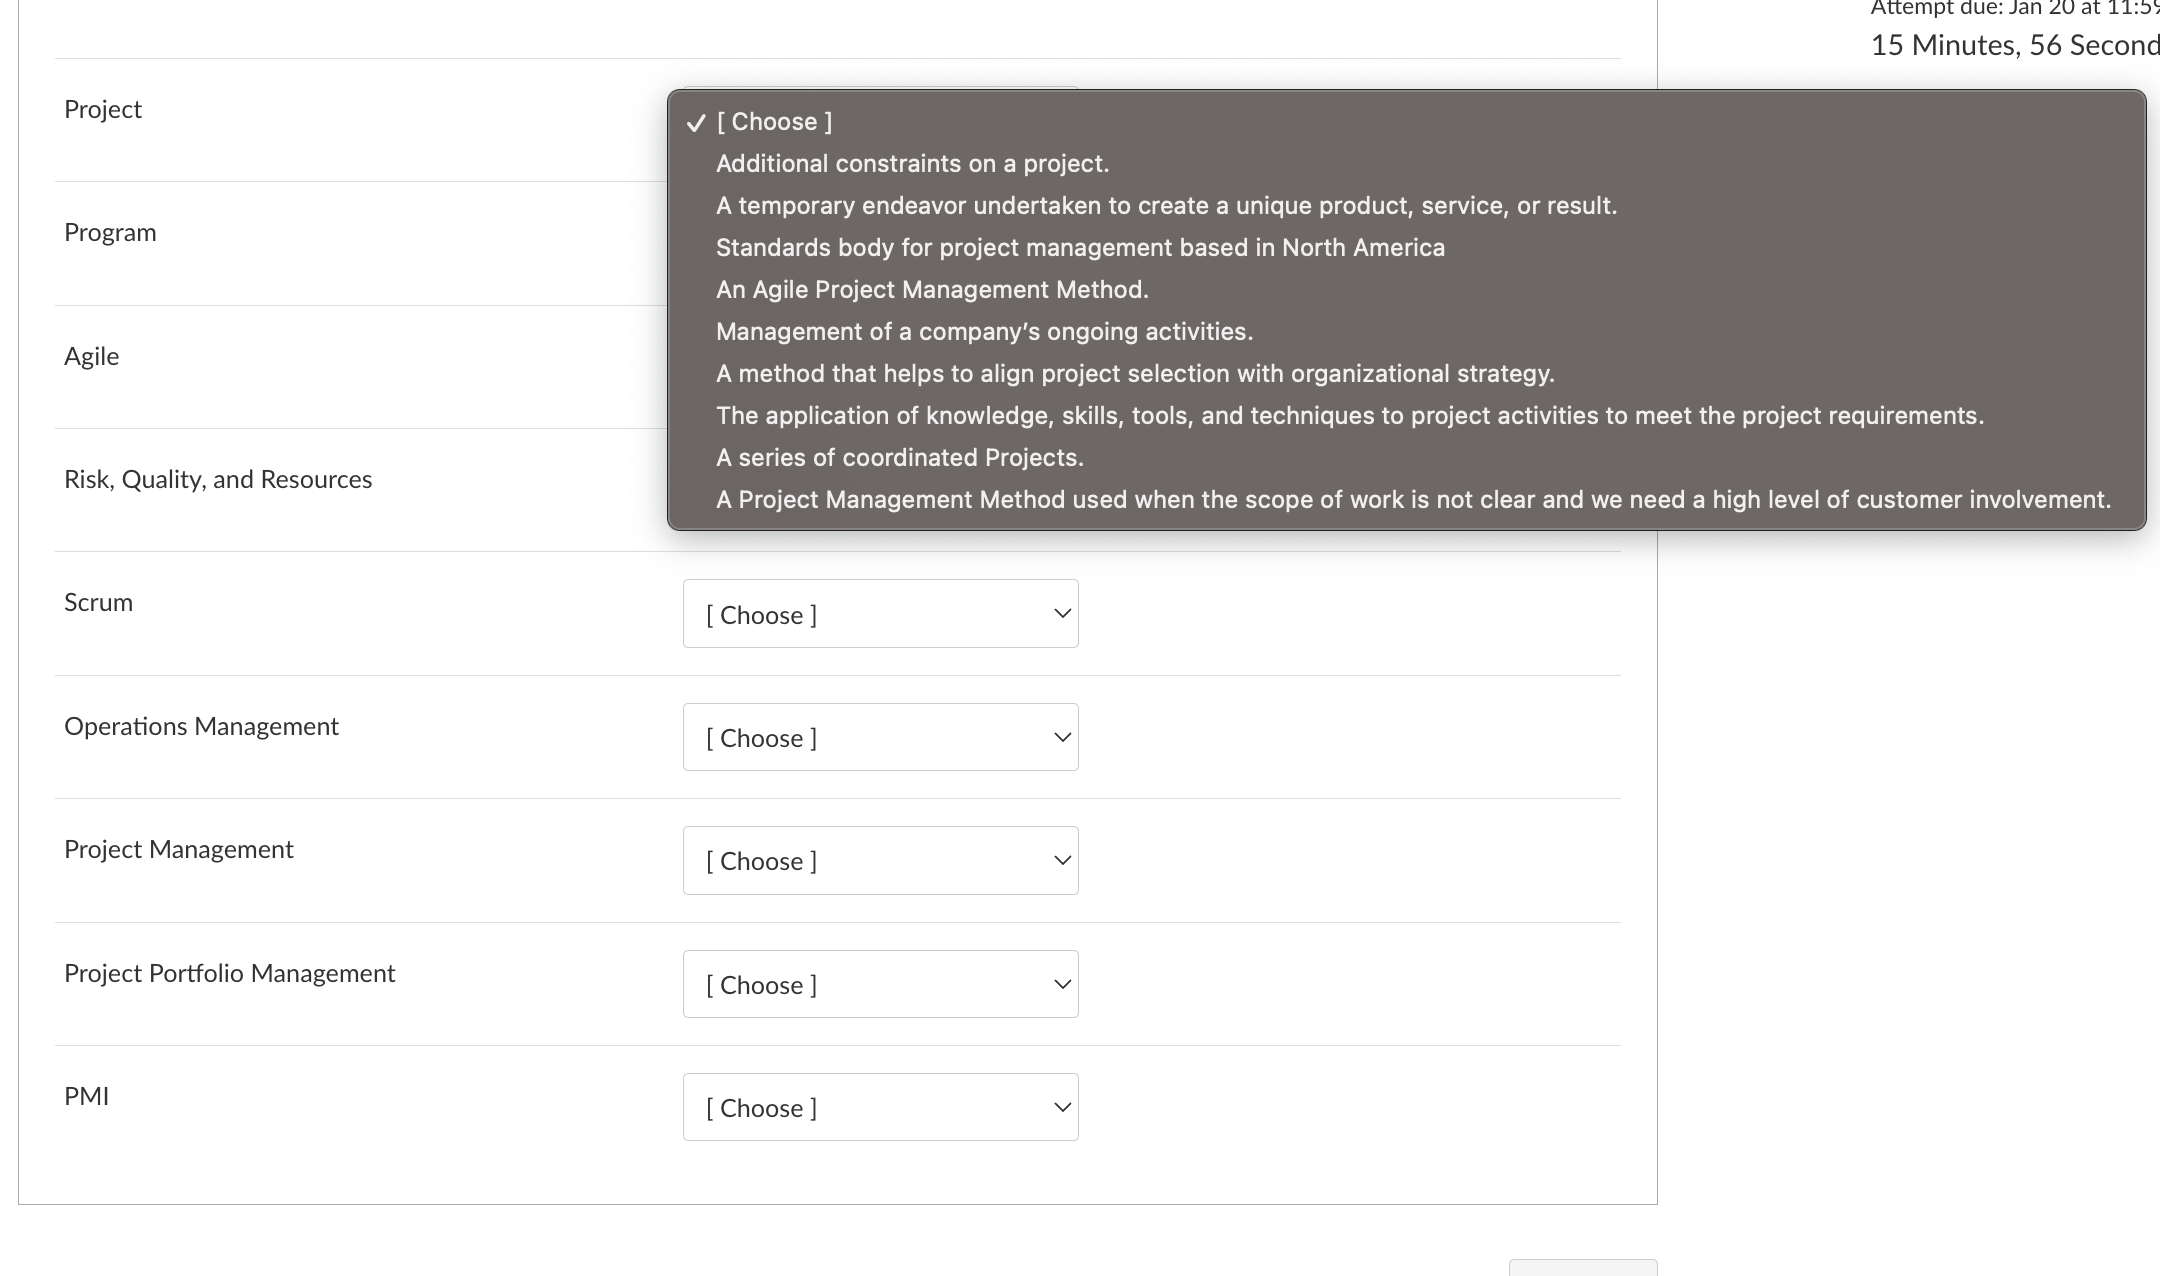Image resolution: width=2160 pixels, height=1276 pixels.
Task: Open Project Portfolio Management dropdown
Action: (x=879, y=984)
